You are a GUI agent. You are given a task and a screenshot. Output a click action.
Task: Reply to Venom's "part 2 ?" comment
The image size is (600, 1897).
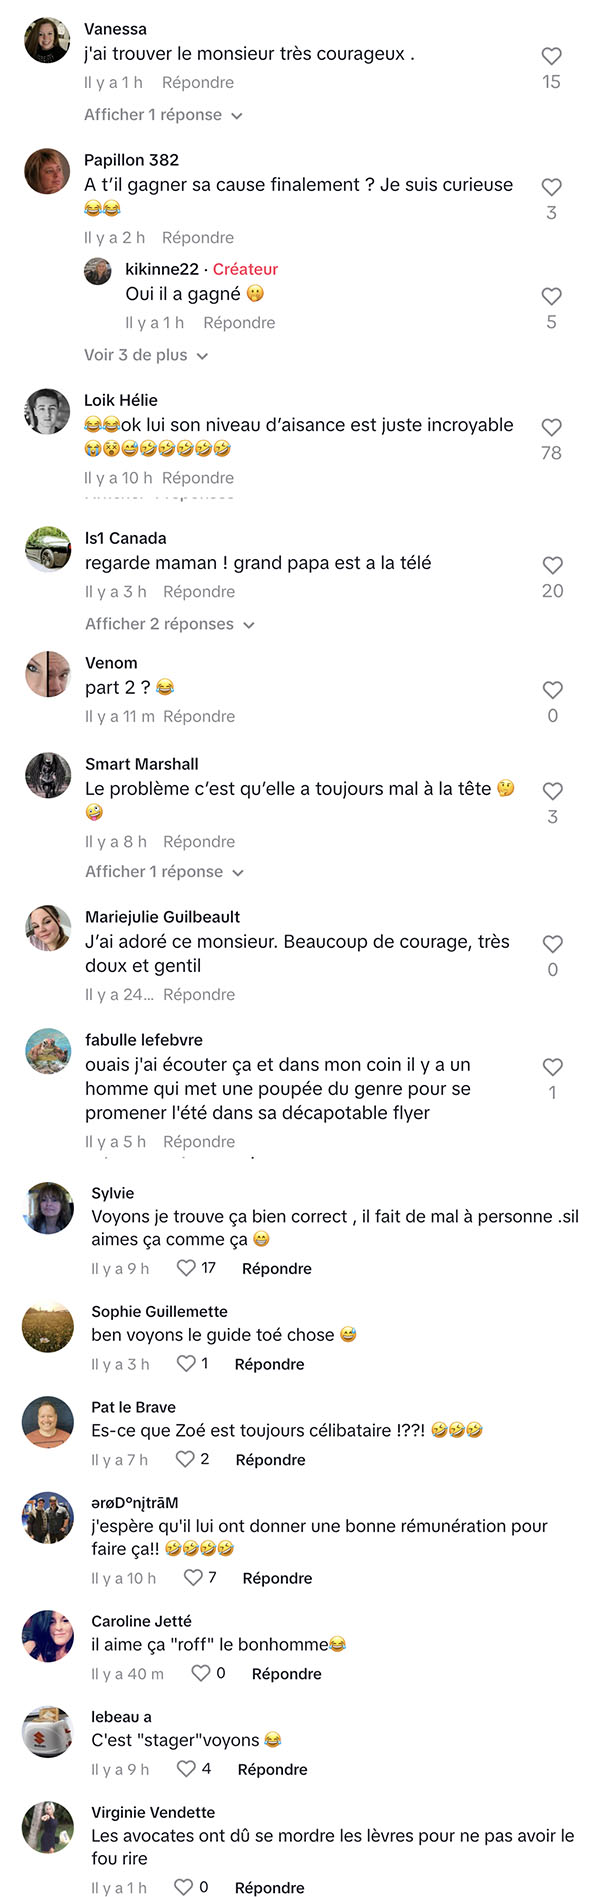click(199, 716)
